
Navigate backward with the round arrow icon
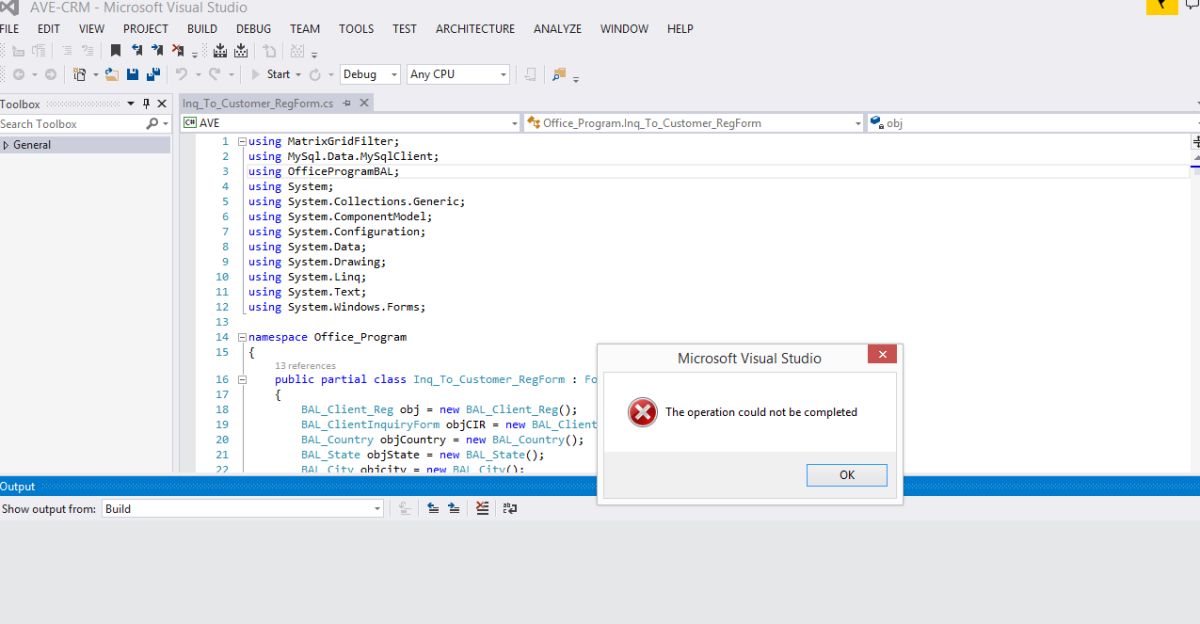18,74
